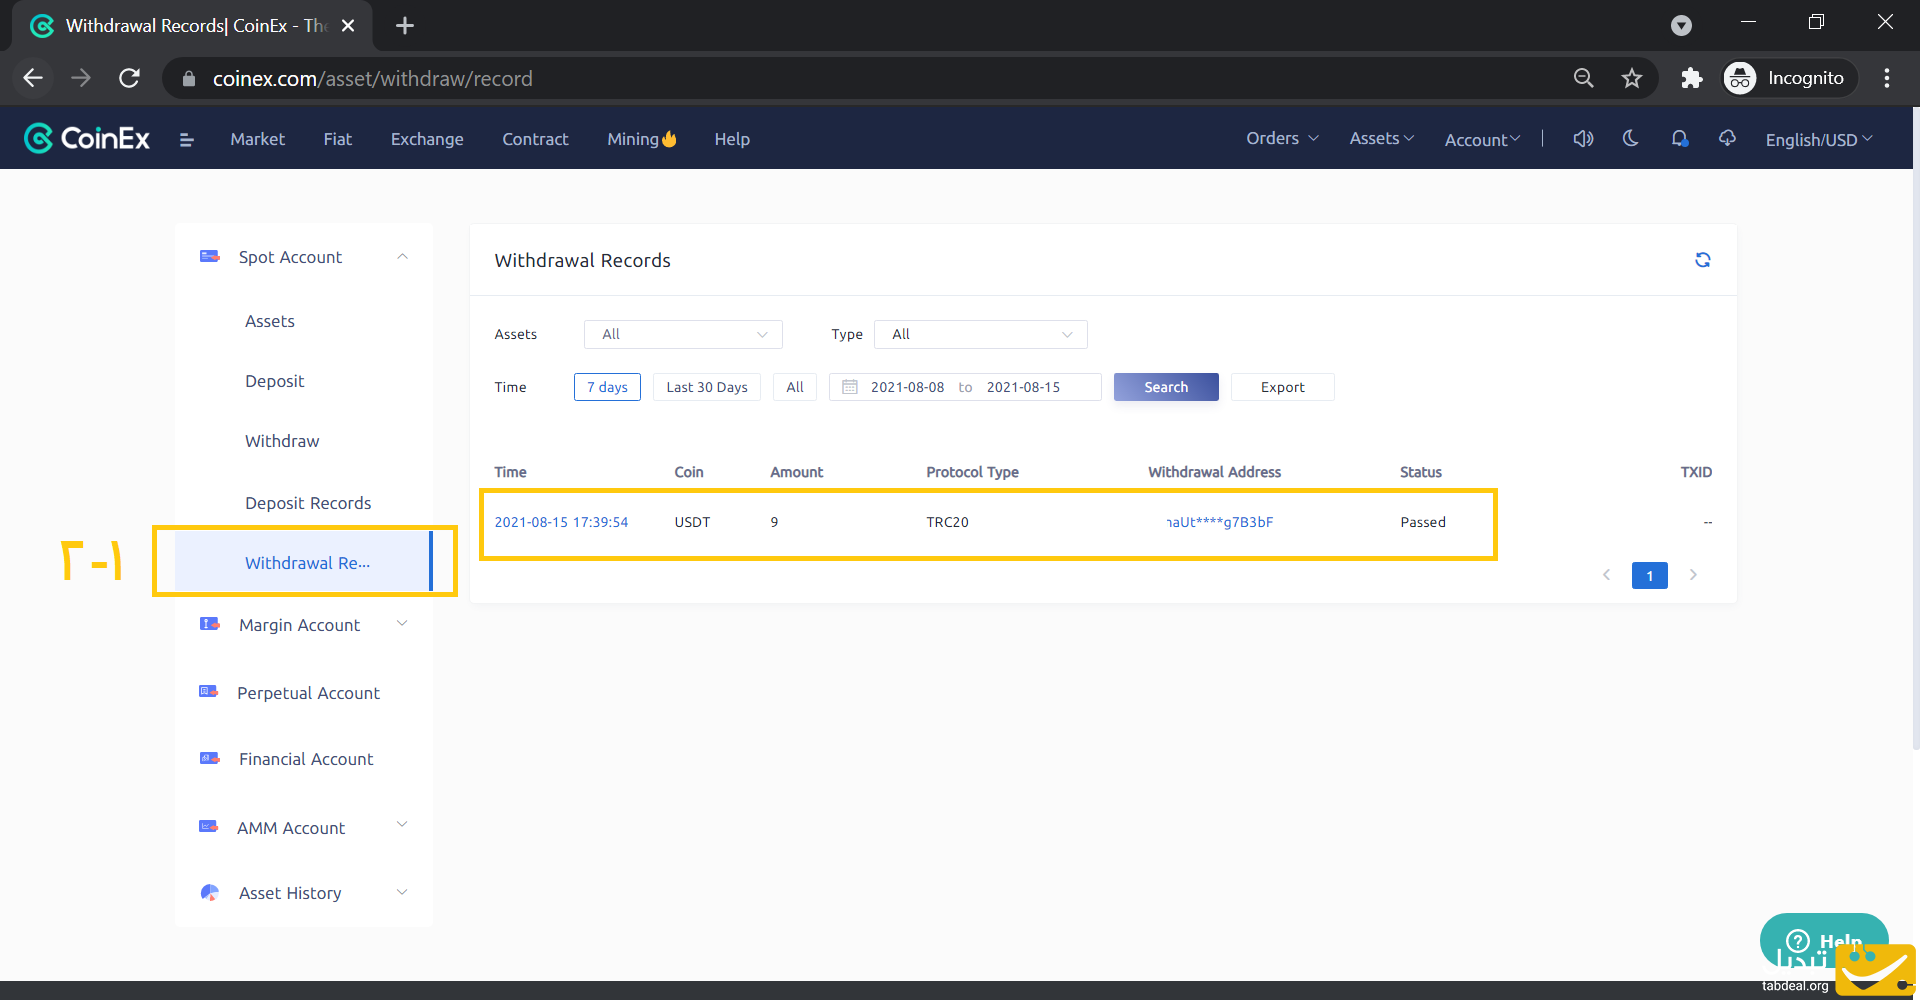Open Deposit in the sidebar
Screen dimensions: 1920x1000
pyautogui.click(x=274, y=381)
